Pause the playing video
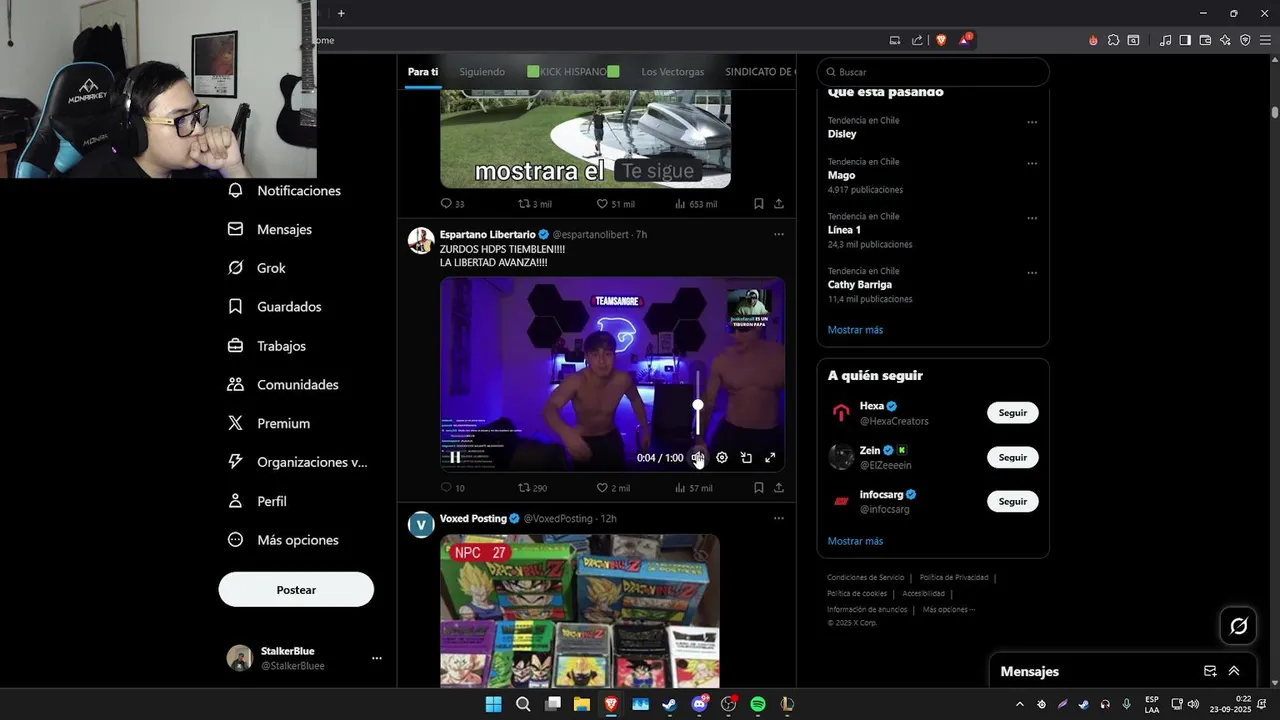 point(455,458)
